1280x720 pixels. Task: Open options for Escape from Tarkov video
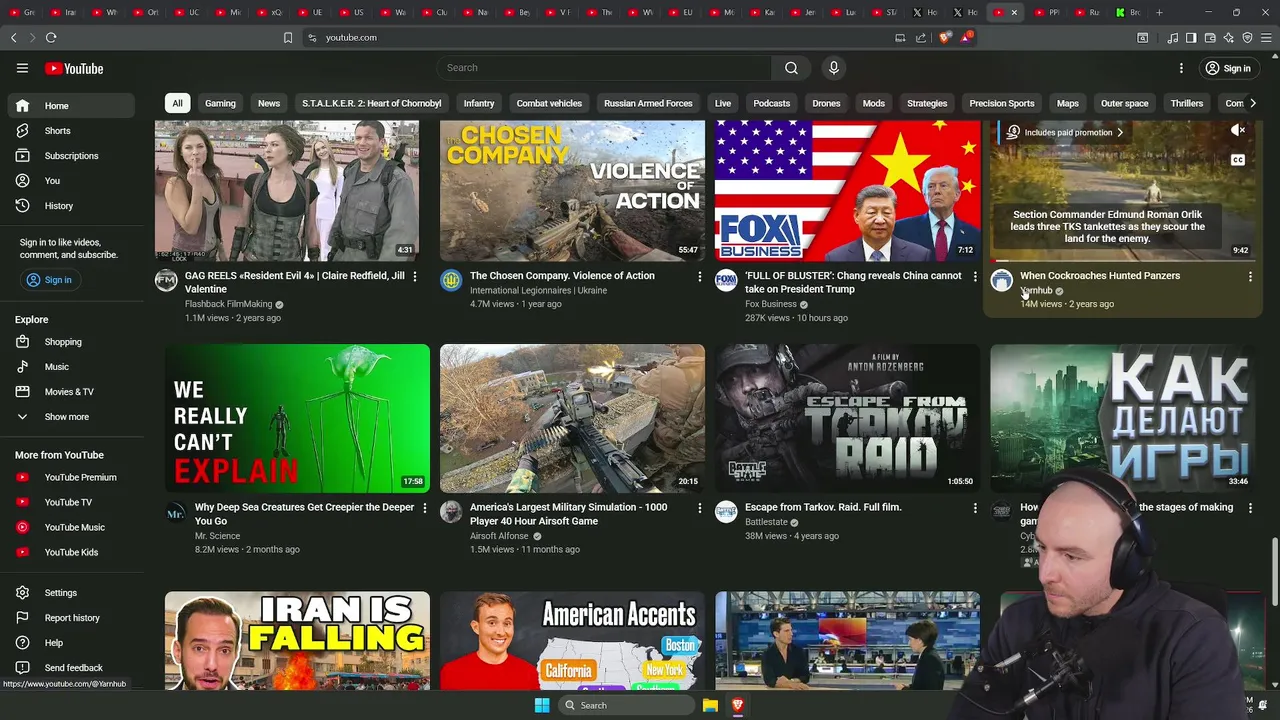click(975, 508)
